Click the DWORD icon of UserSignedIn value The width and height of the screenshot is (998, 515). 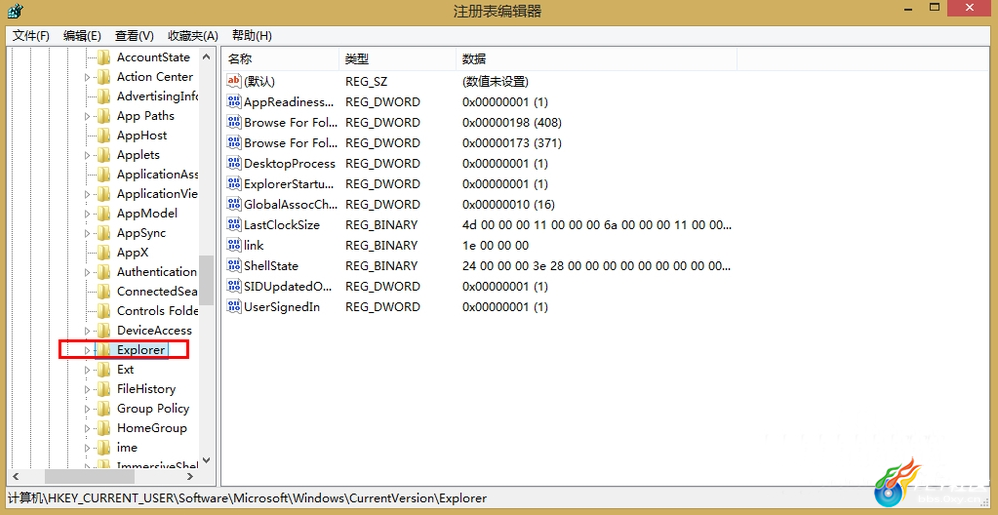click(234, 307)
